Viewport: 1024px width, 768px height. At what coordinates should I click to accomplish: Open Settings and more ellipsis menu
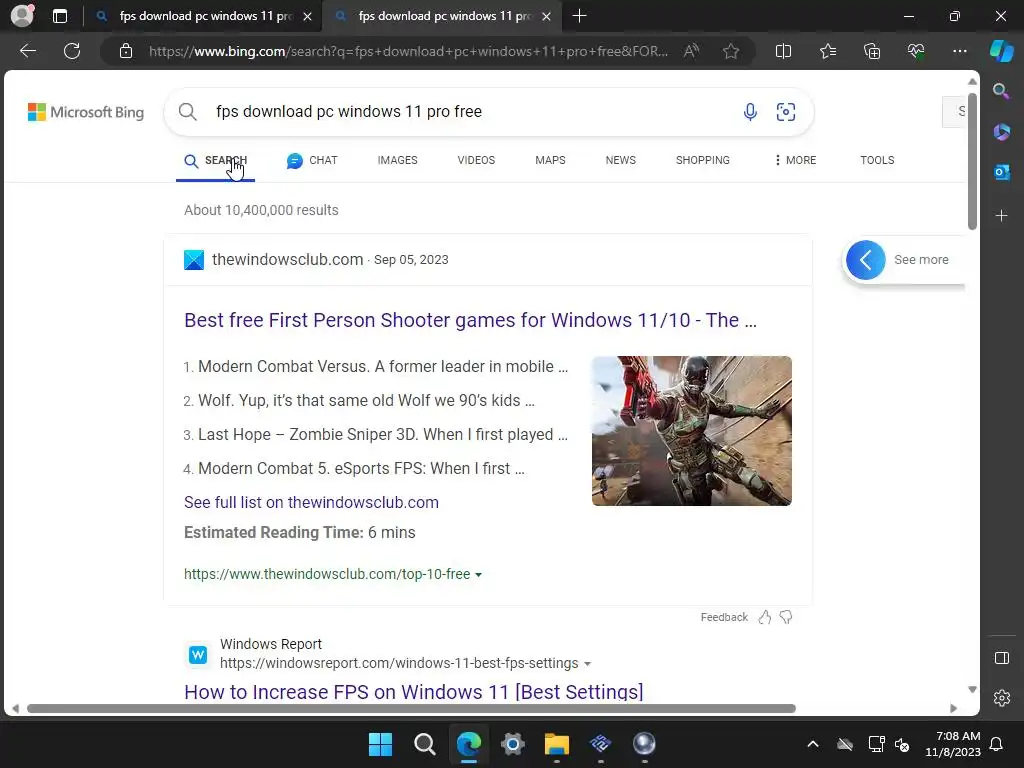click(x=959, y=51)
